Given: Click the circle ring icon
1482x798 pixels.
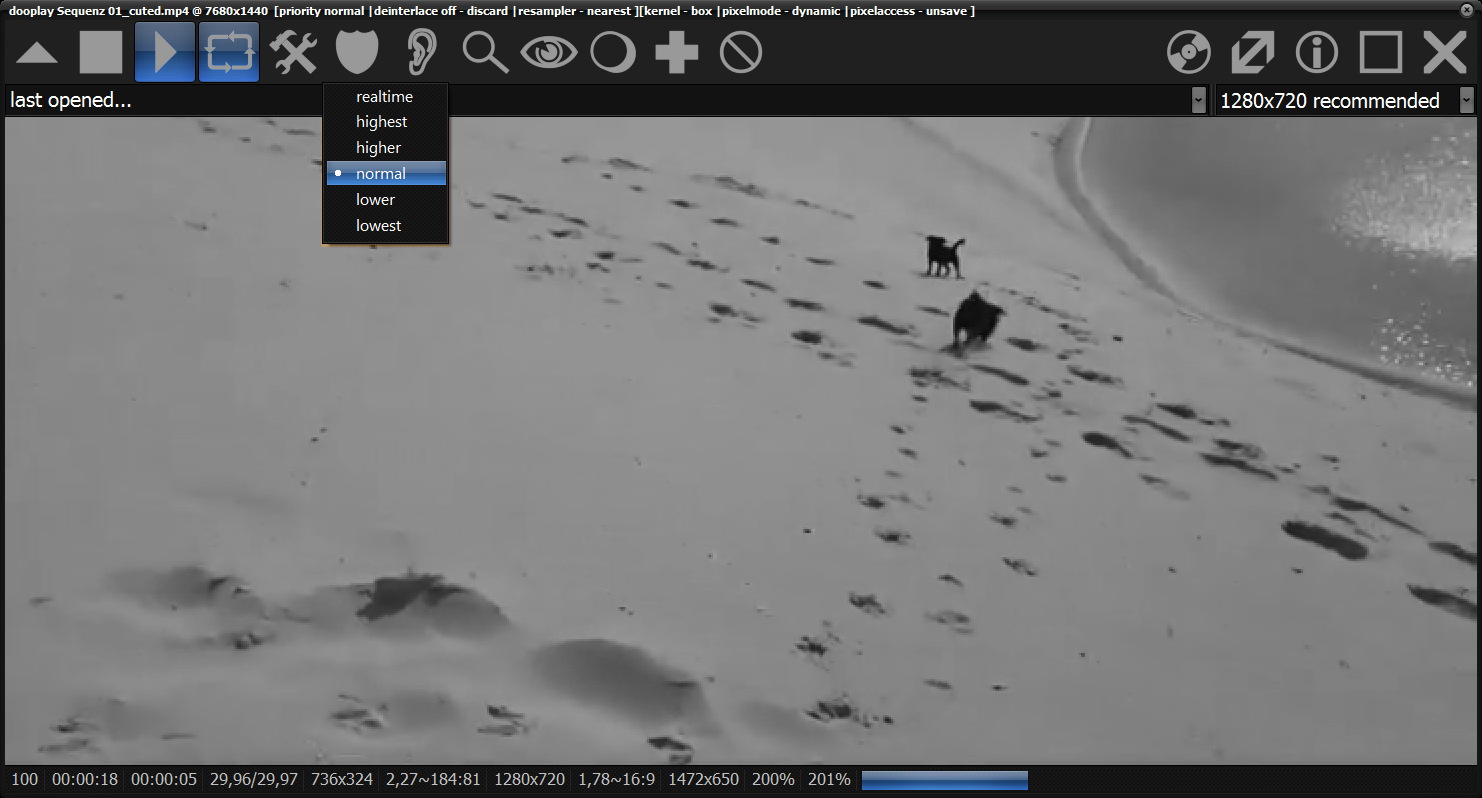Looking at the screenshot, I should 613,53.
